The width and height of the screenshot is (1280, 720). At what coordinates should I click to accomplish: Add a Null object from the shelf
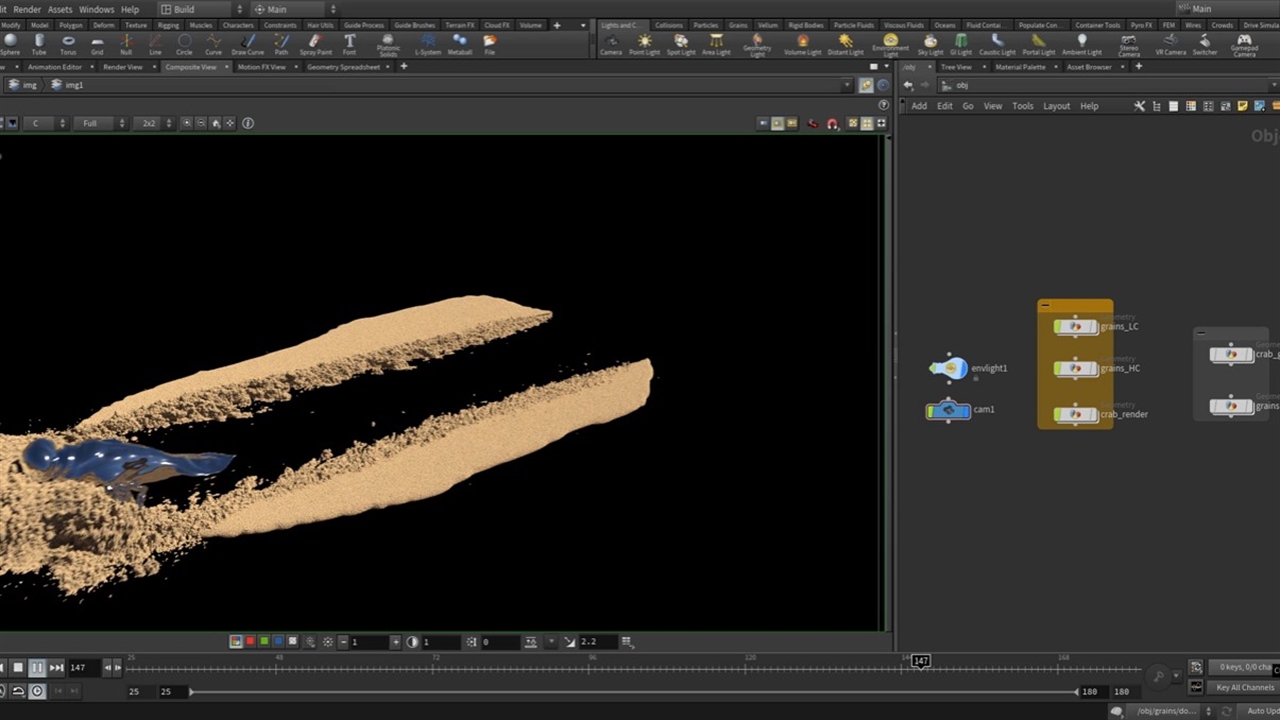pyautogui.click(x=126, y=44)
